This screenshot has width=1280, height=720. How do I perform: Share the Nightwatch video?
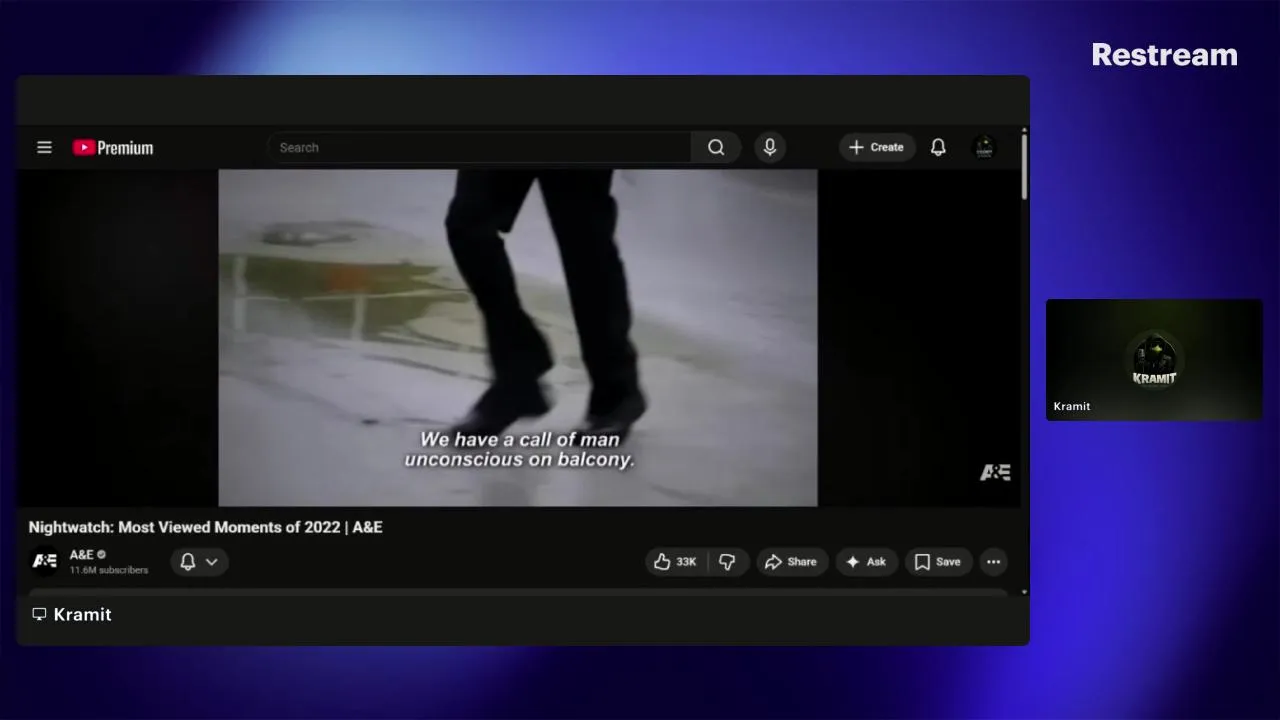click(791, 562)
